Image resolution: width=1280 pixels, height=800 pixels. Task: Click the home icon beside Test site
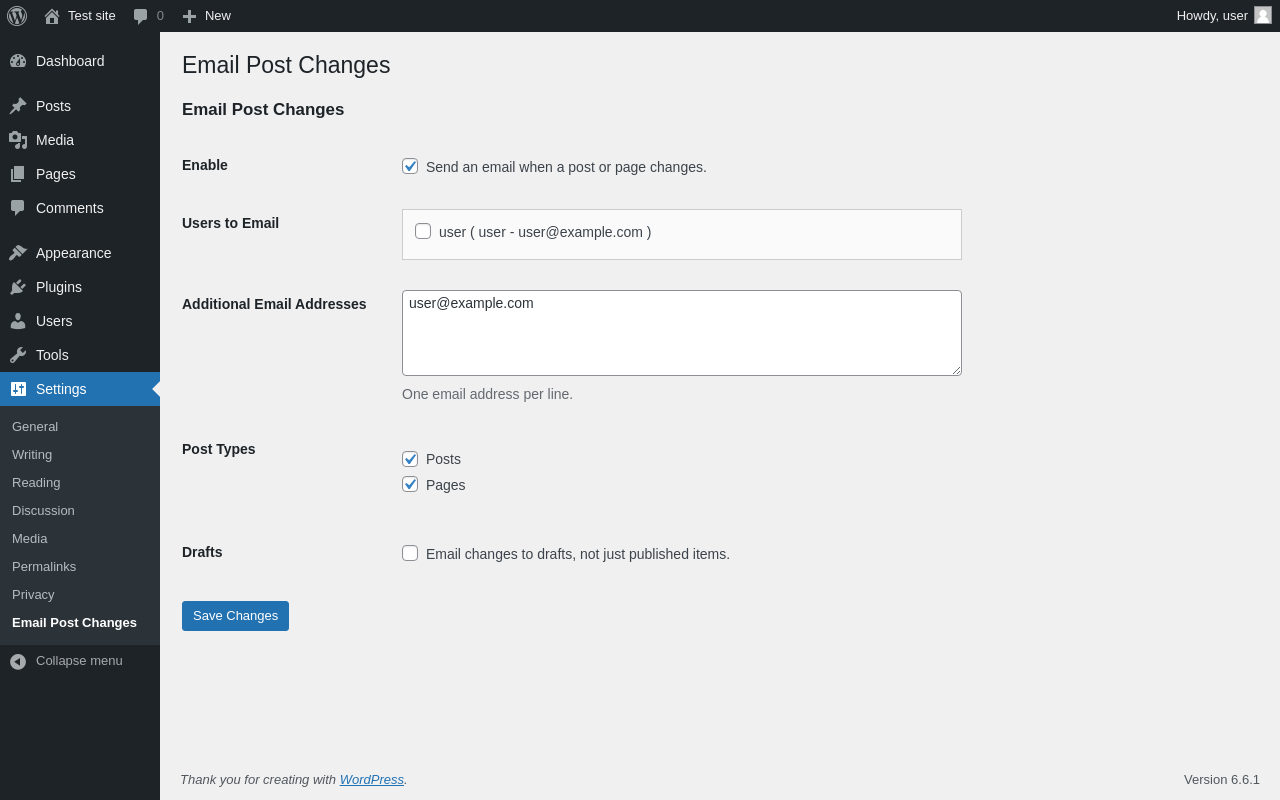pyautogui.click(x=52, y=16)
